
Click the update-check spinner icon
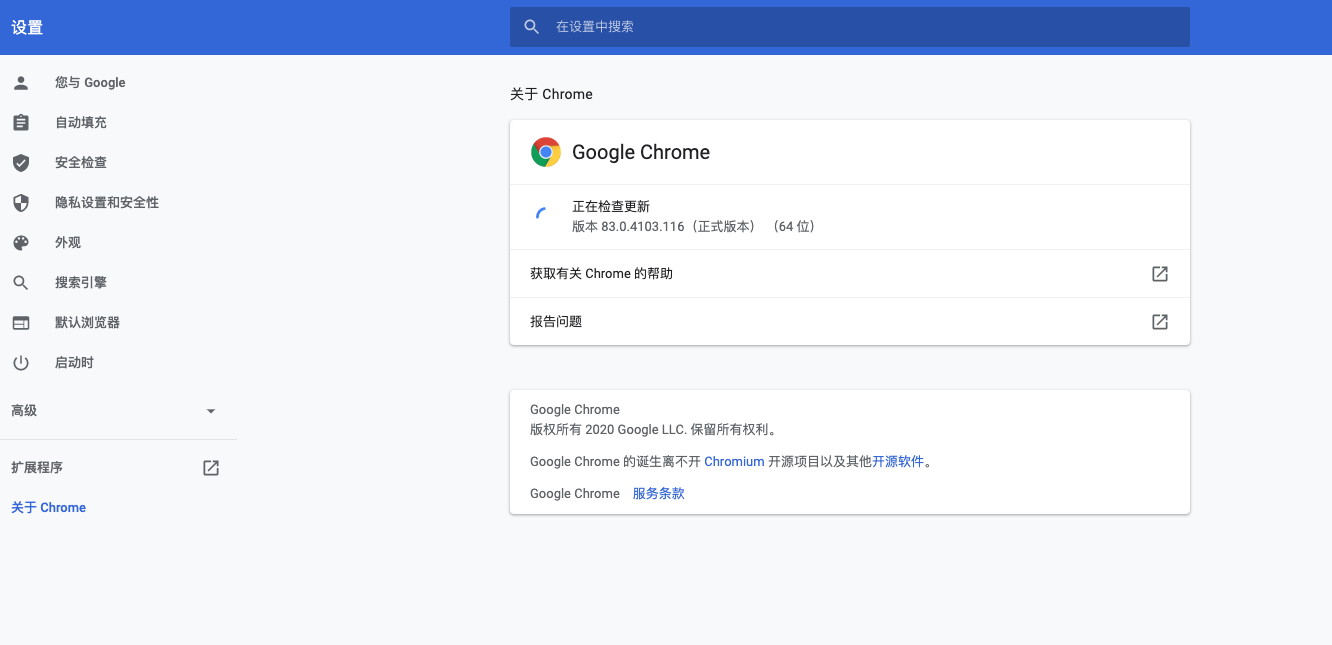coord(541,213)
